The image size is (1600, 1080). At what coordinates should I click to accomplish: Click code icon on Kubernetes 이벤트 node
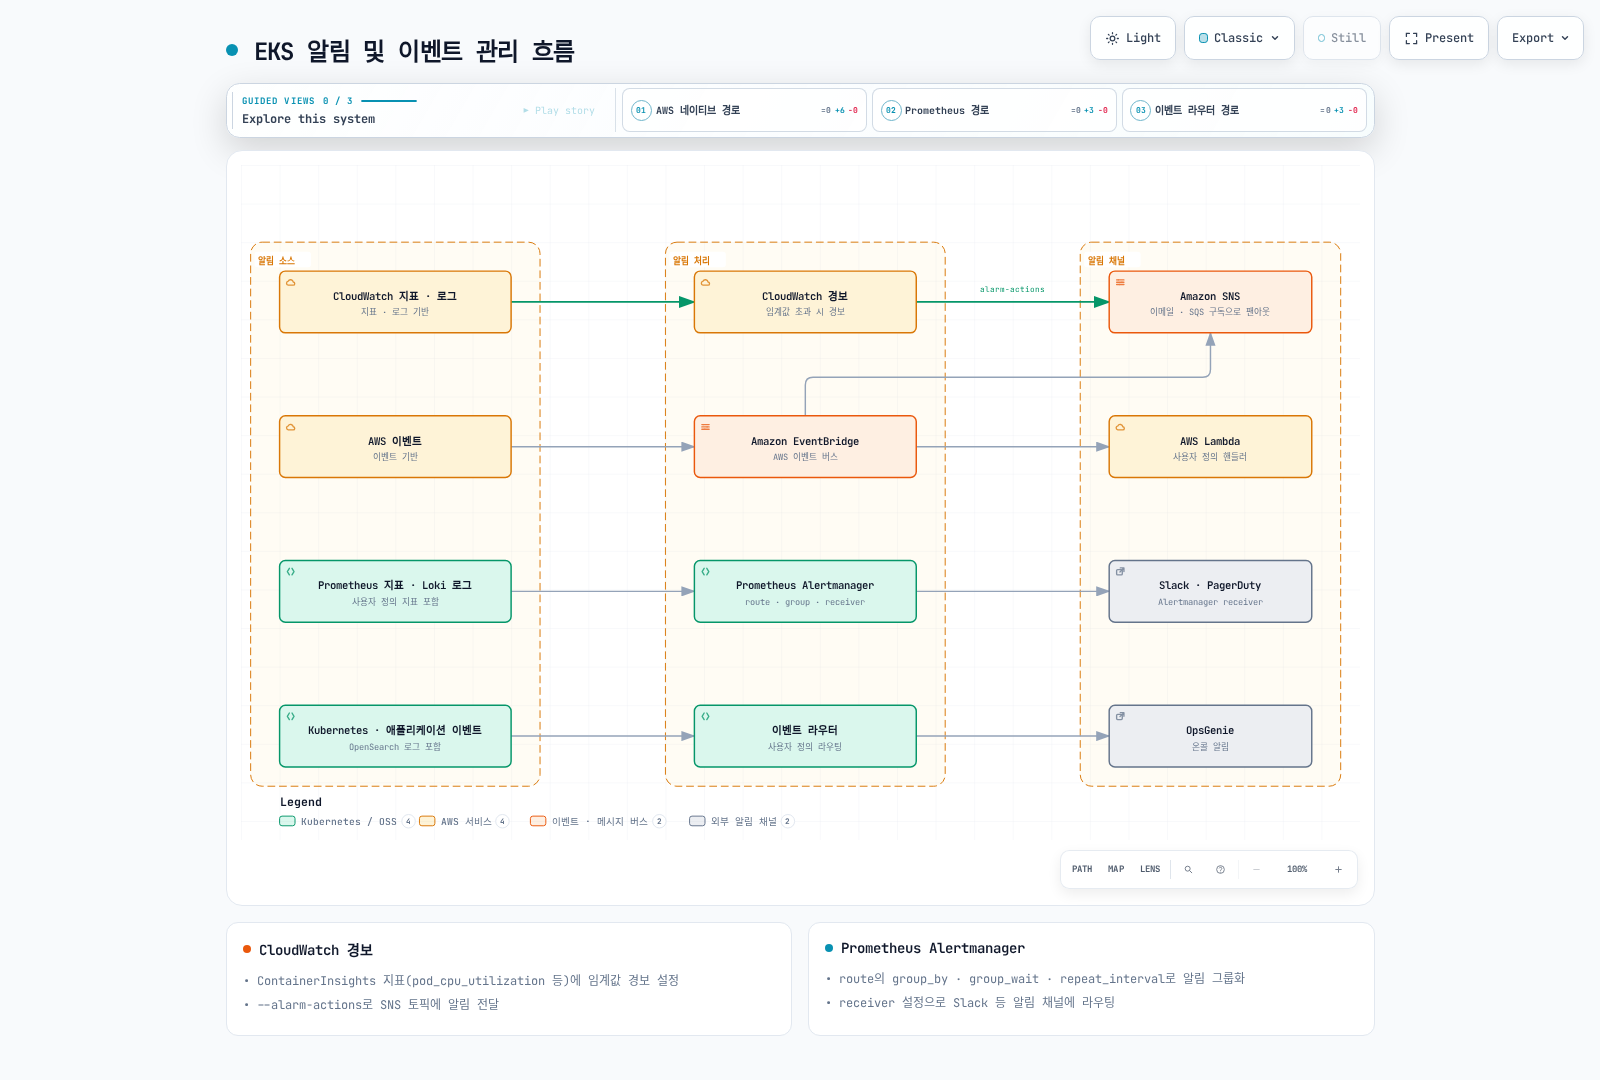point(291,717)
